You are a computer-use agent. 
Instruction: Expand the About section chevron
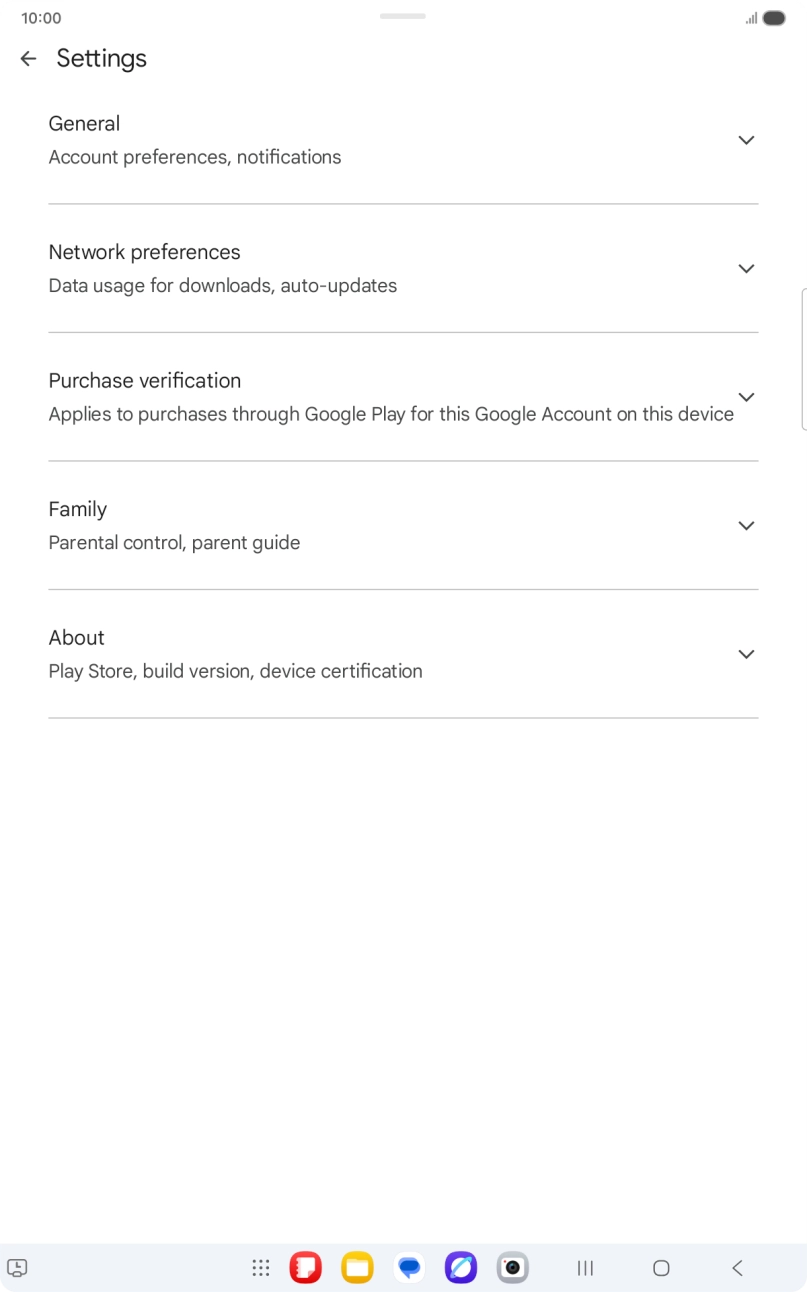(746, 654)
